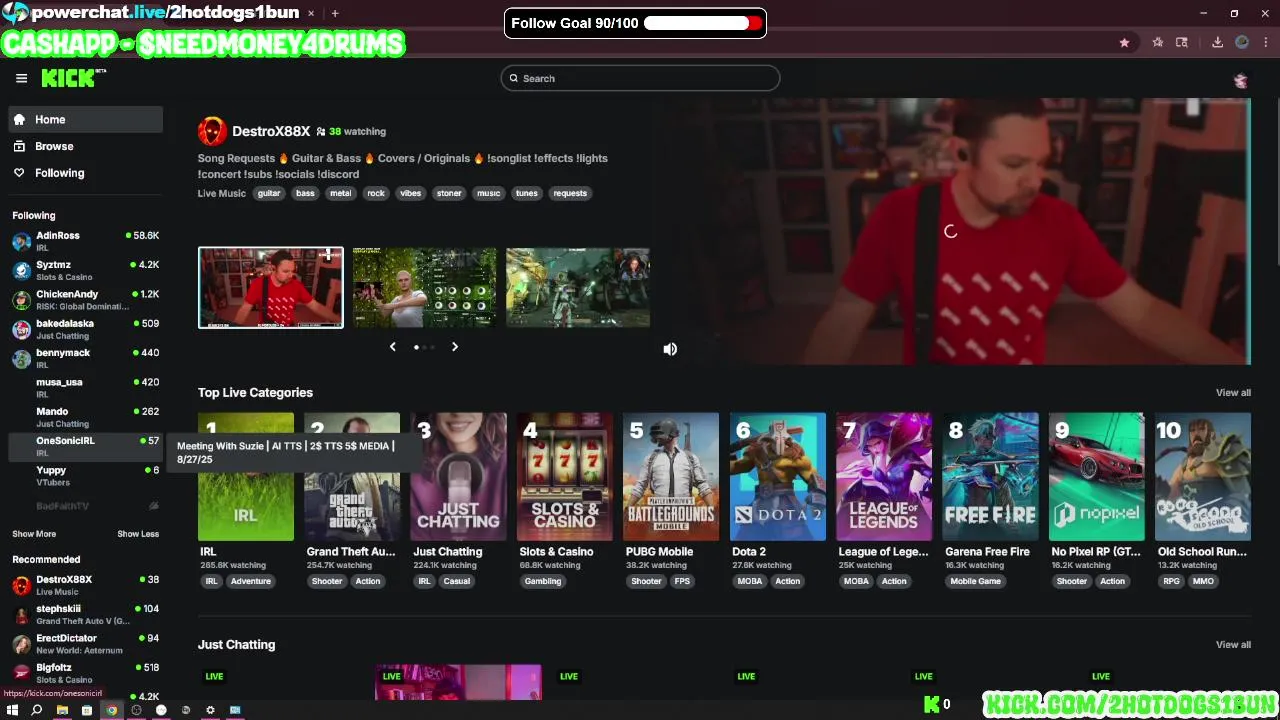Open the Browse section

tap(85, 146)
